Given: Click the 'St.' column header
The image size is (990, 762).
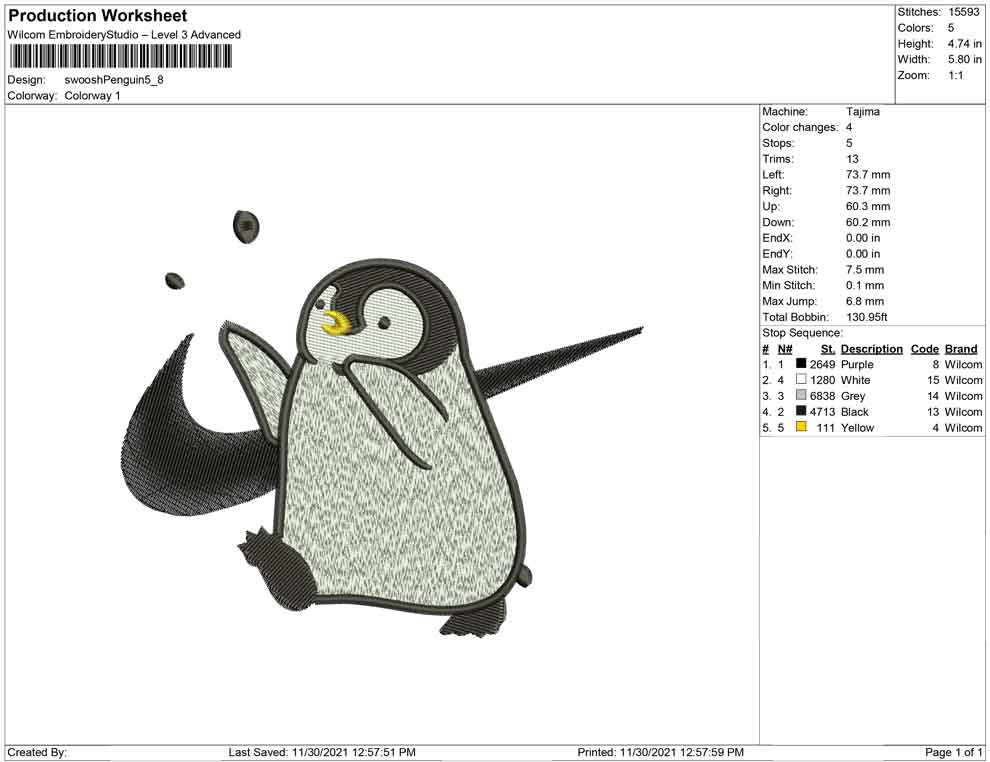Looking at the screenshot, I should click(828, 349).
